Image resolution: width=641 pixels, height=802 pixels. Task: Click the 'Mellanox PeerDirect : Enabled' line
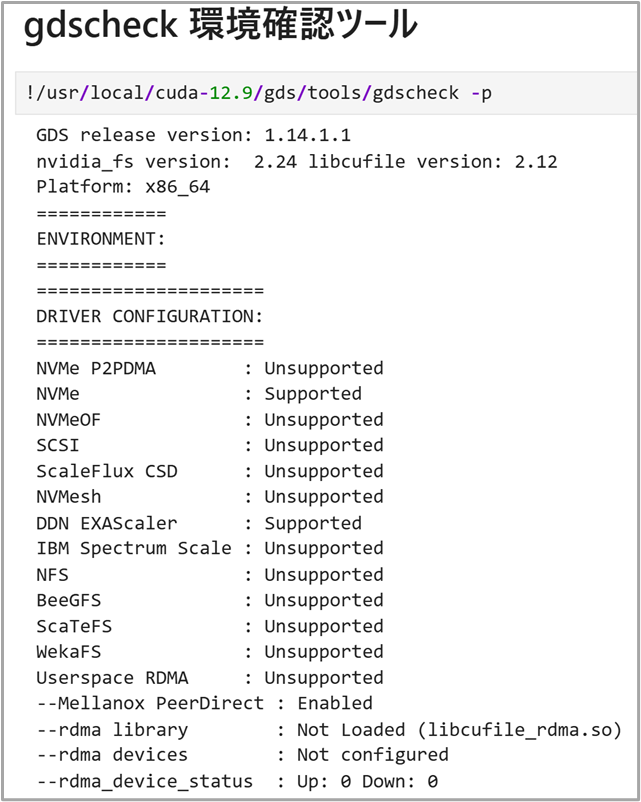(204, 703)
